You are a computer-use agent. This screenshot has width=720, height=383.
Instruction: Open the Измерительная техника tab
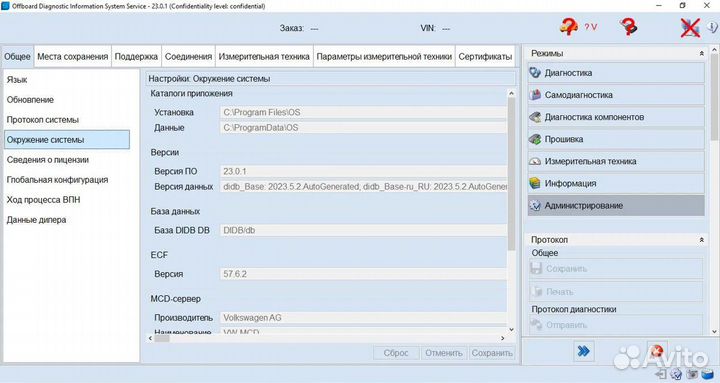(x=264, y=56)
